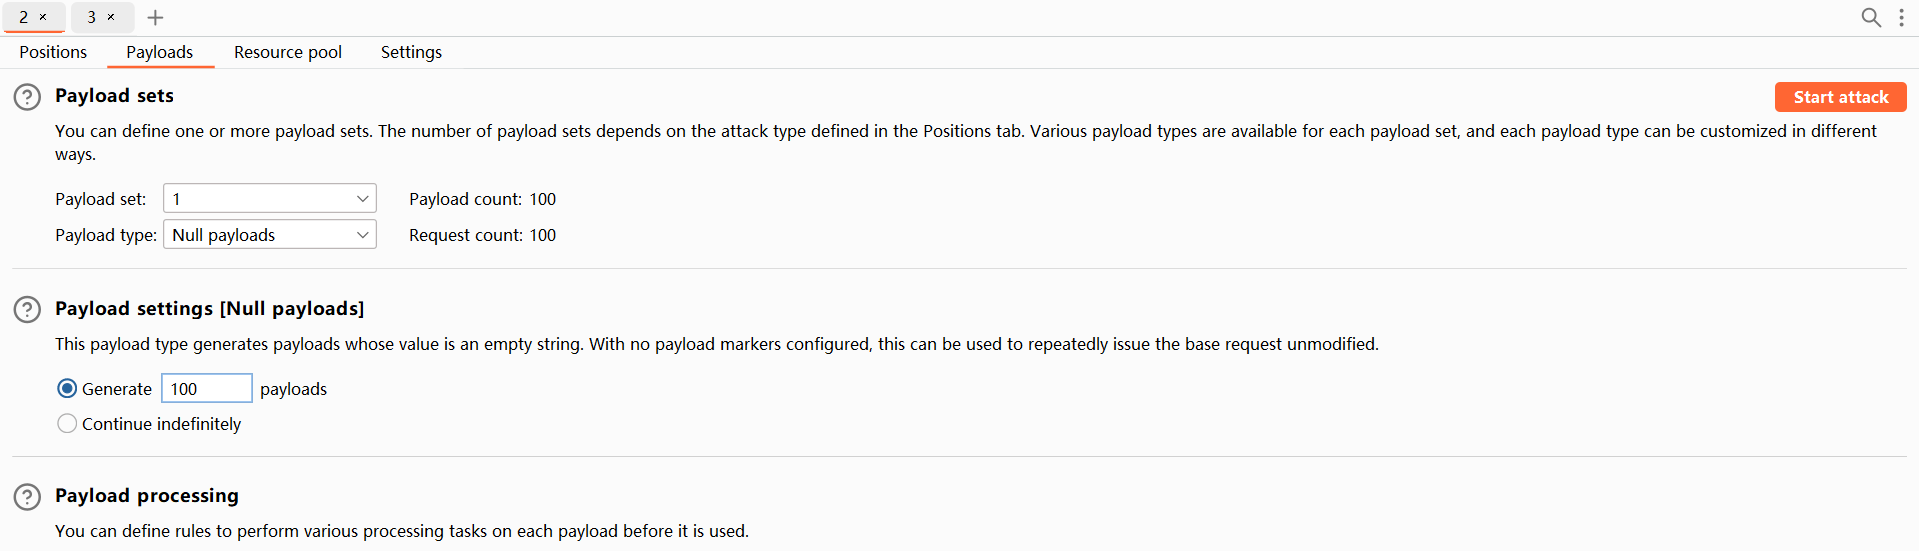Open the three-dot options menu
Screen dimensions: 1920x551
[x=1901, y=17]
